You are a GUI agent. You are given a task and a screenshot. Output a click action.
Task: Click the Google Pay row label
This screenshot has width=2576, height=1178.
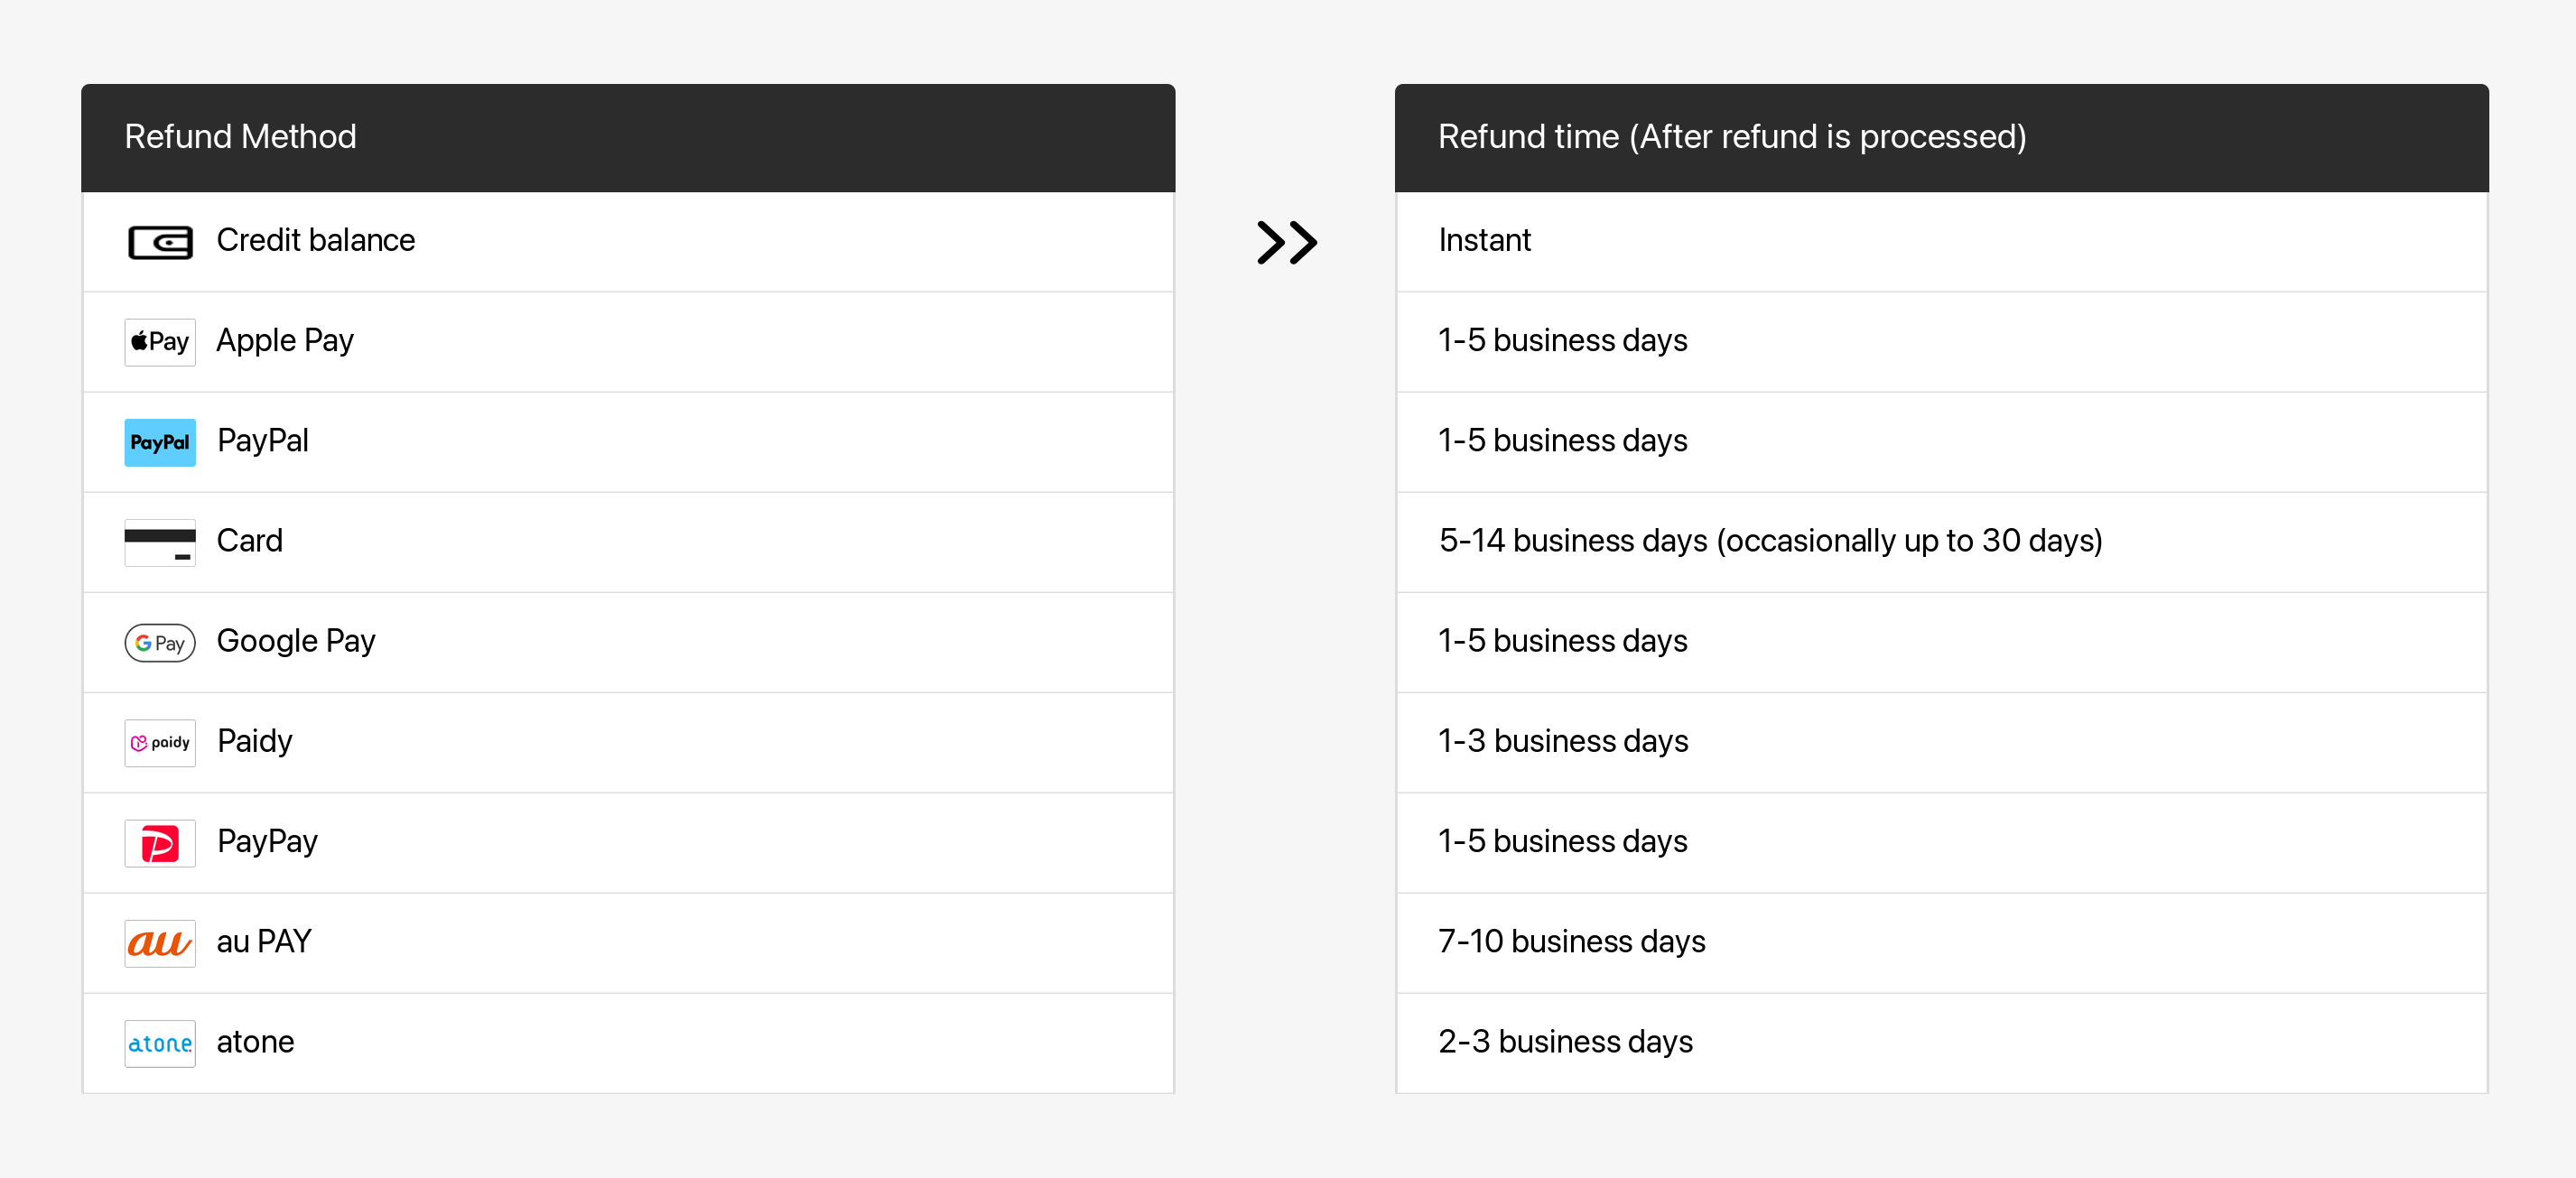click(296, 641)
